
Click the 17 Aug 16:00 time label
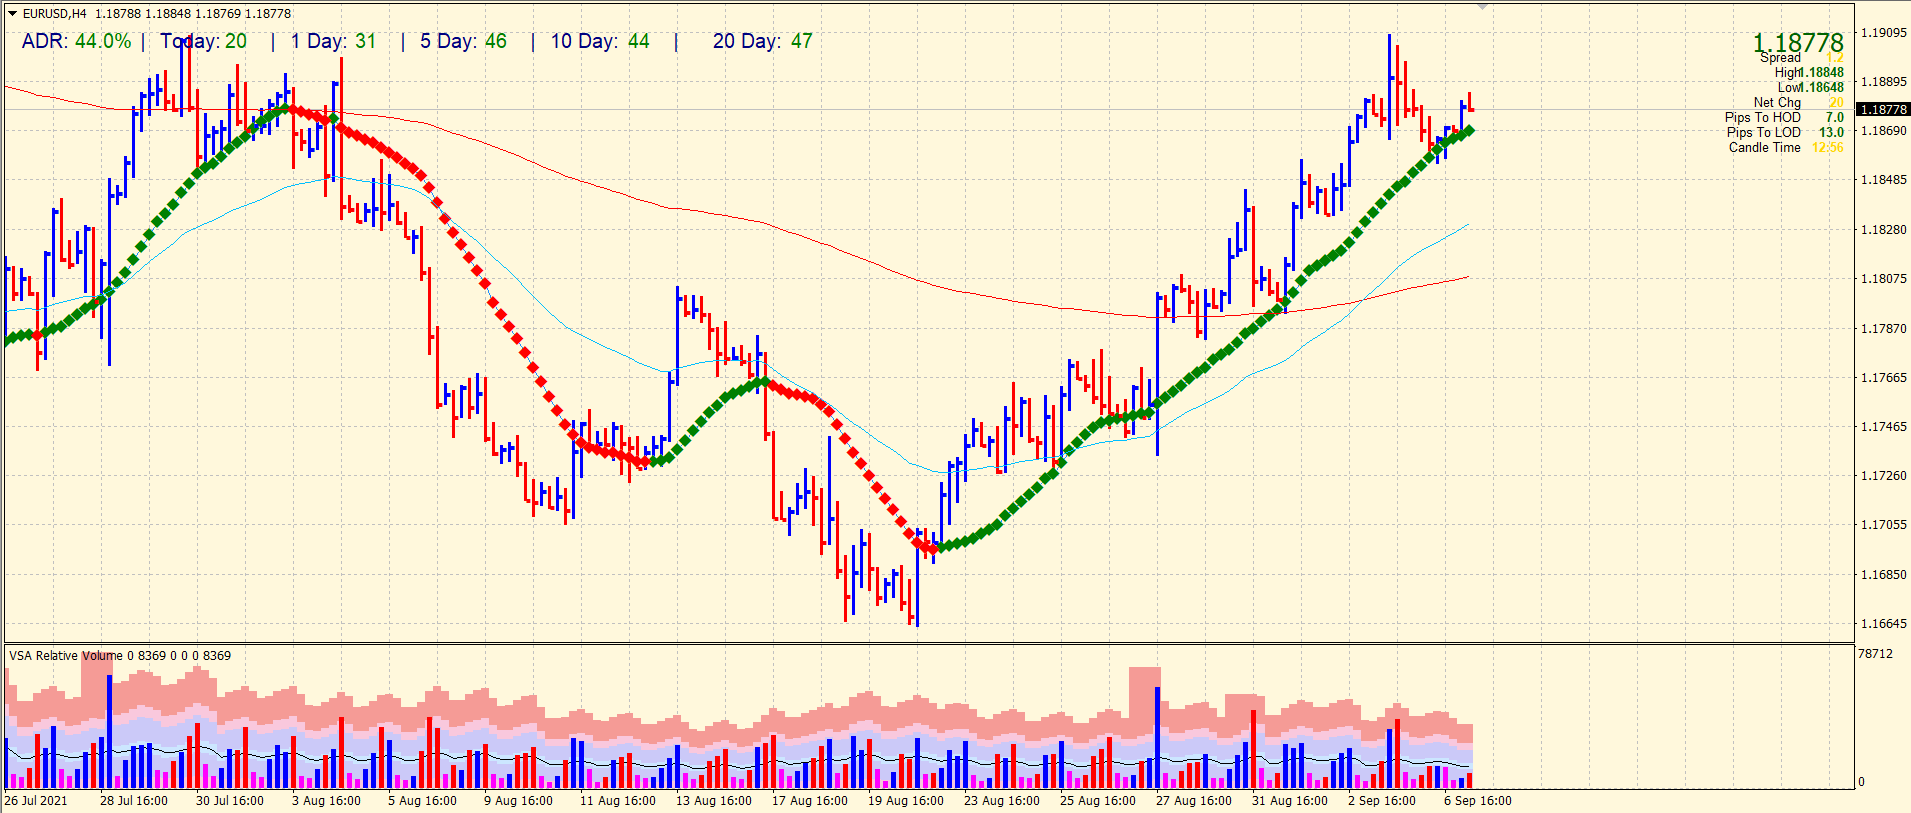tap(810, 801)
